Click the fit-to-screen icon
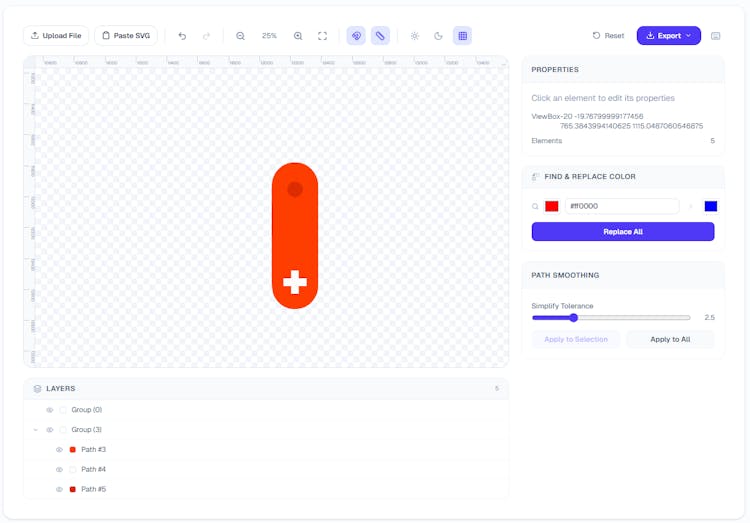This screenshot has height=523, width=750. tap(322, 36)
